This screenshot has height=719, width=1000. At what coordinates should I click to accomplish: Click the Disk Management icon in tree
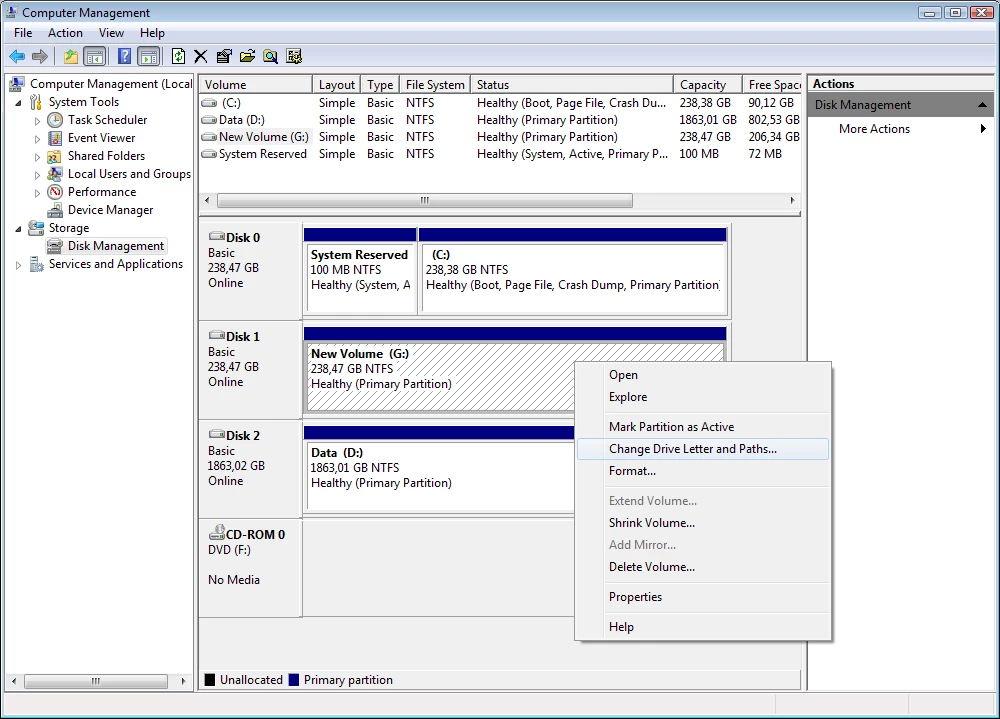[x=55, y=246]
